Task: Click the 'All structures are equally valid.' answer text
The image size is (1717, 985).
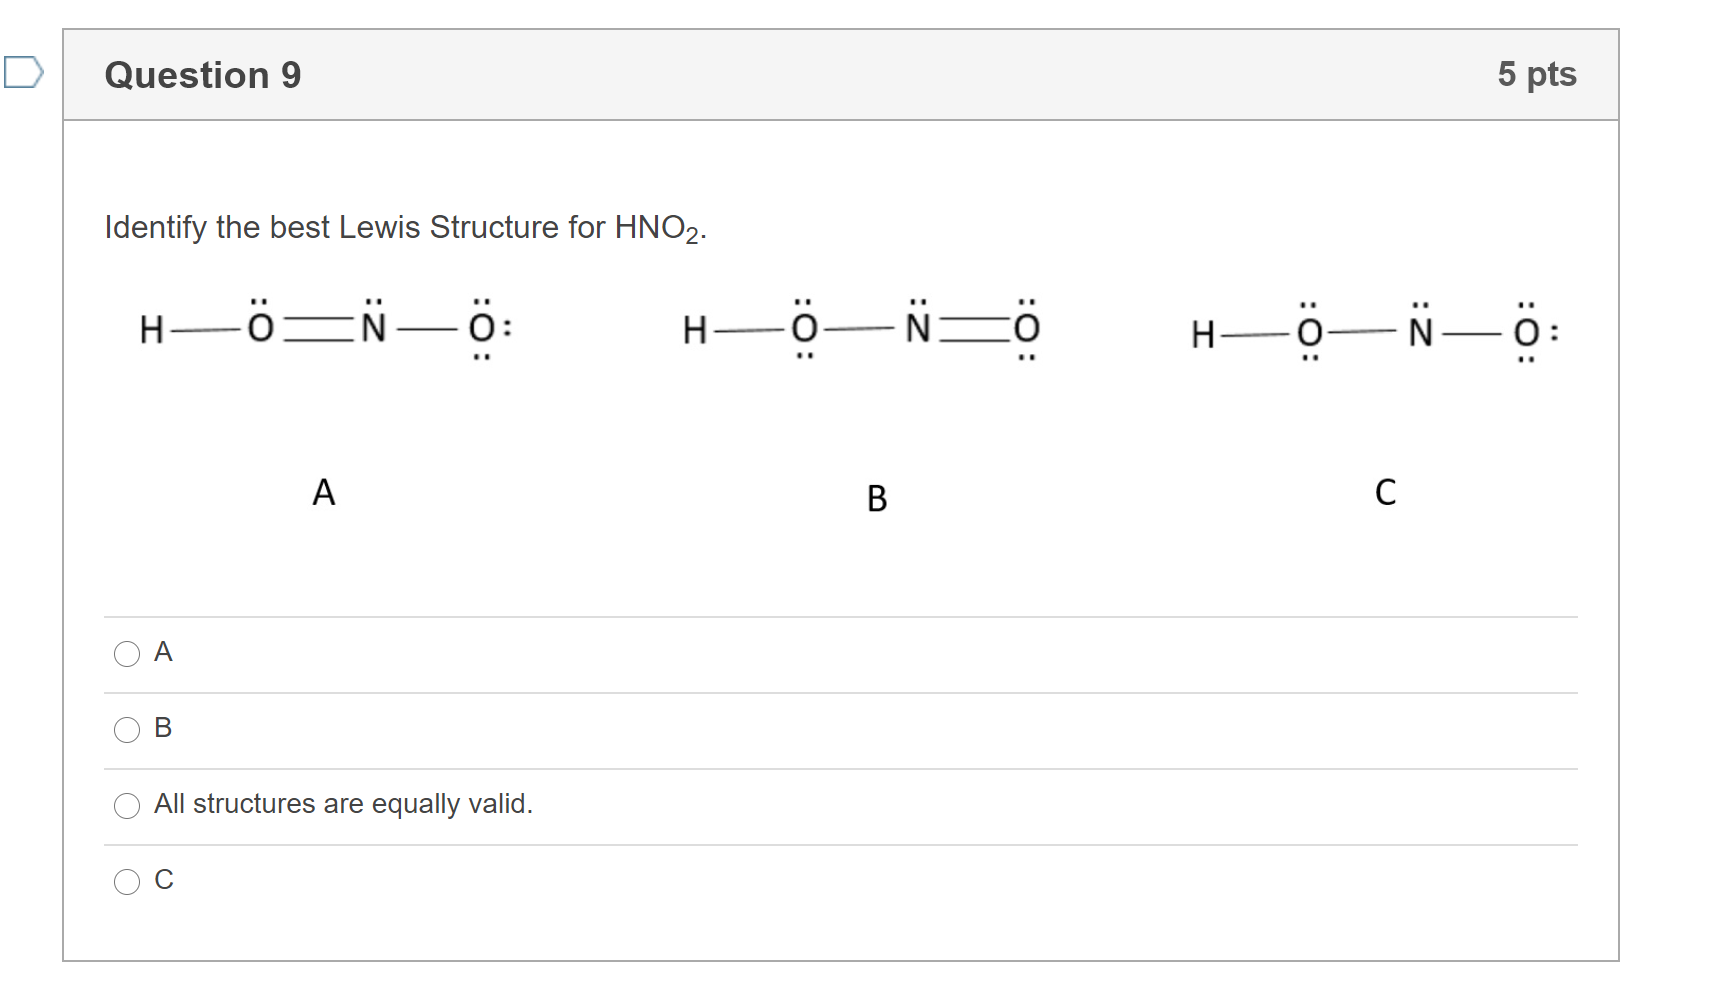Action: coord(343,804)
